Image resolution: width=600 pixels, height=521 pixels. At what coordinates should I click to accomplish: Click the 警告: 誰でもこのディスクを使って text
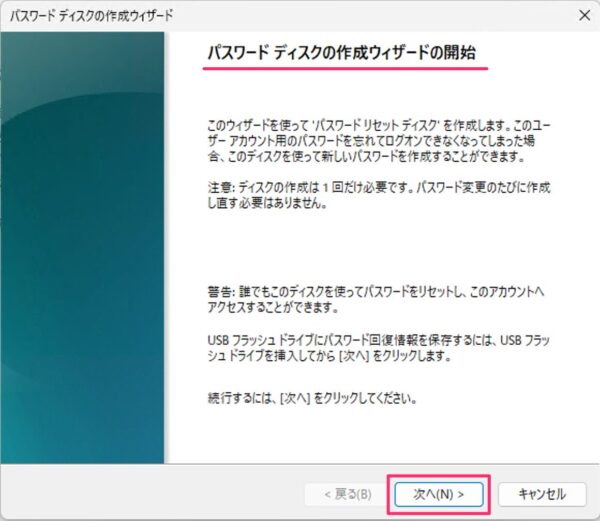[x=375, y=299]
